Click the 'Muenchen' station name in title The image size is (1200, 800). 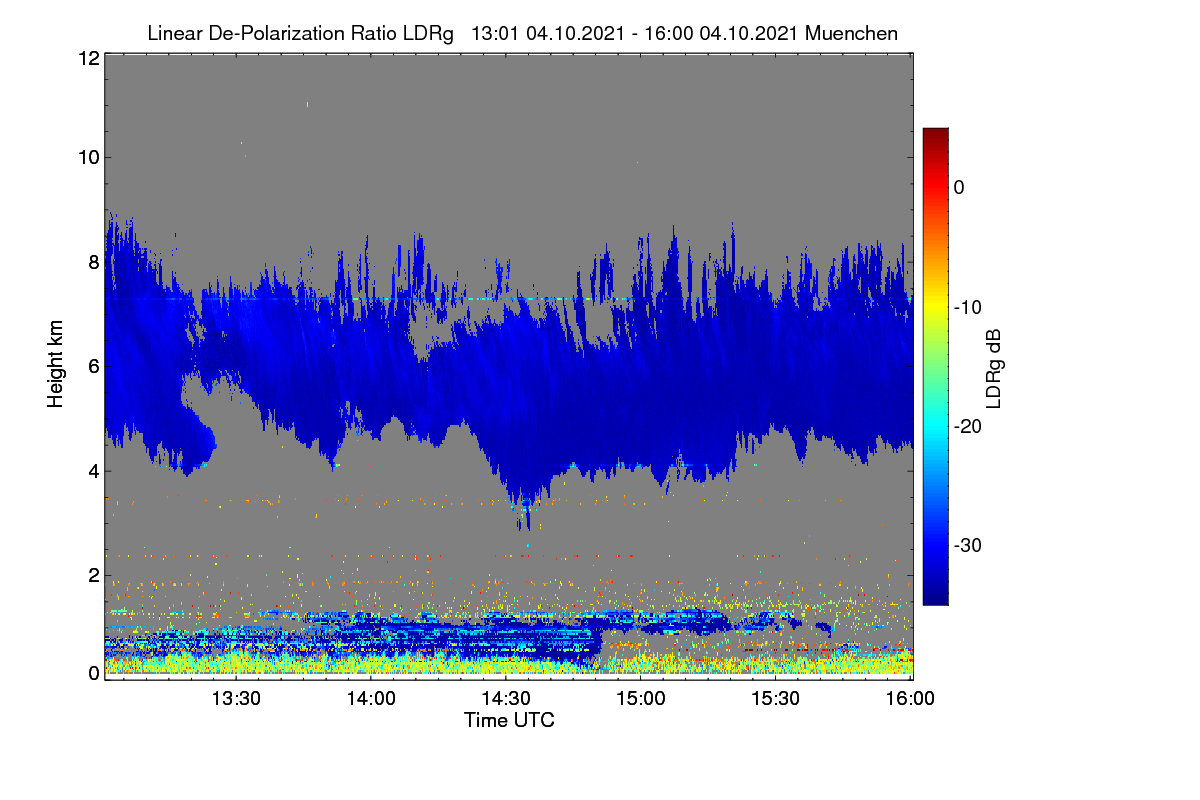851,33
